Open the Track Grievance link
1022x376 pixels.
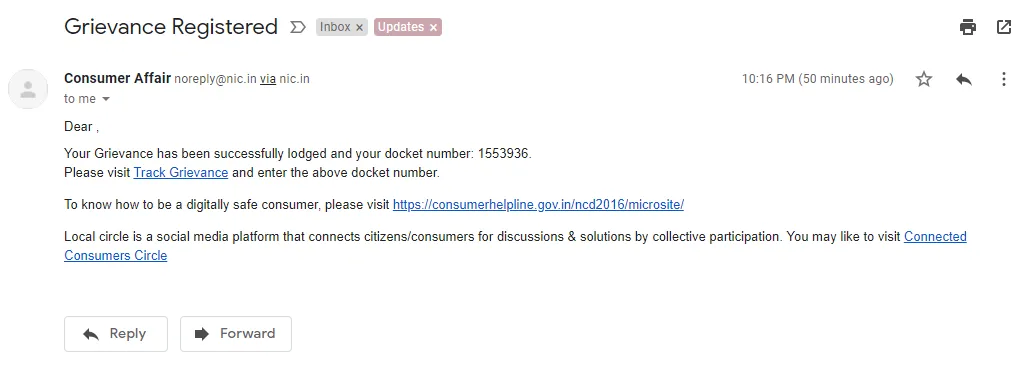(181, 173)
